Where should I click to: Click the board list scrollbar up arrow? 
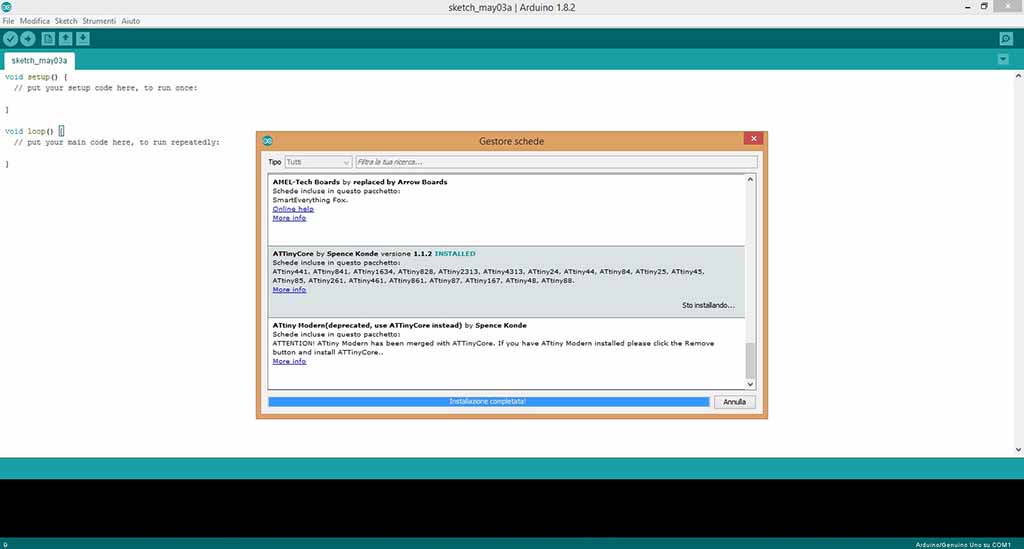(750, 180)
